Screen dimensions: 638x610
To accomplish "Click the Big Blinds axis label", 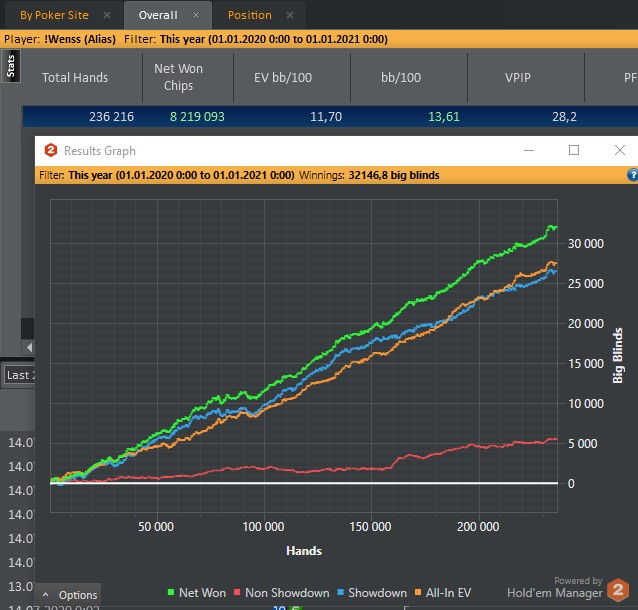I will tap(618, 355).
